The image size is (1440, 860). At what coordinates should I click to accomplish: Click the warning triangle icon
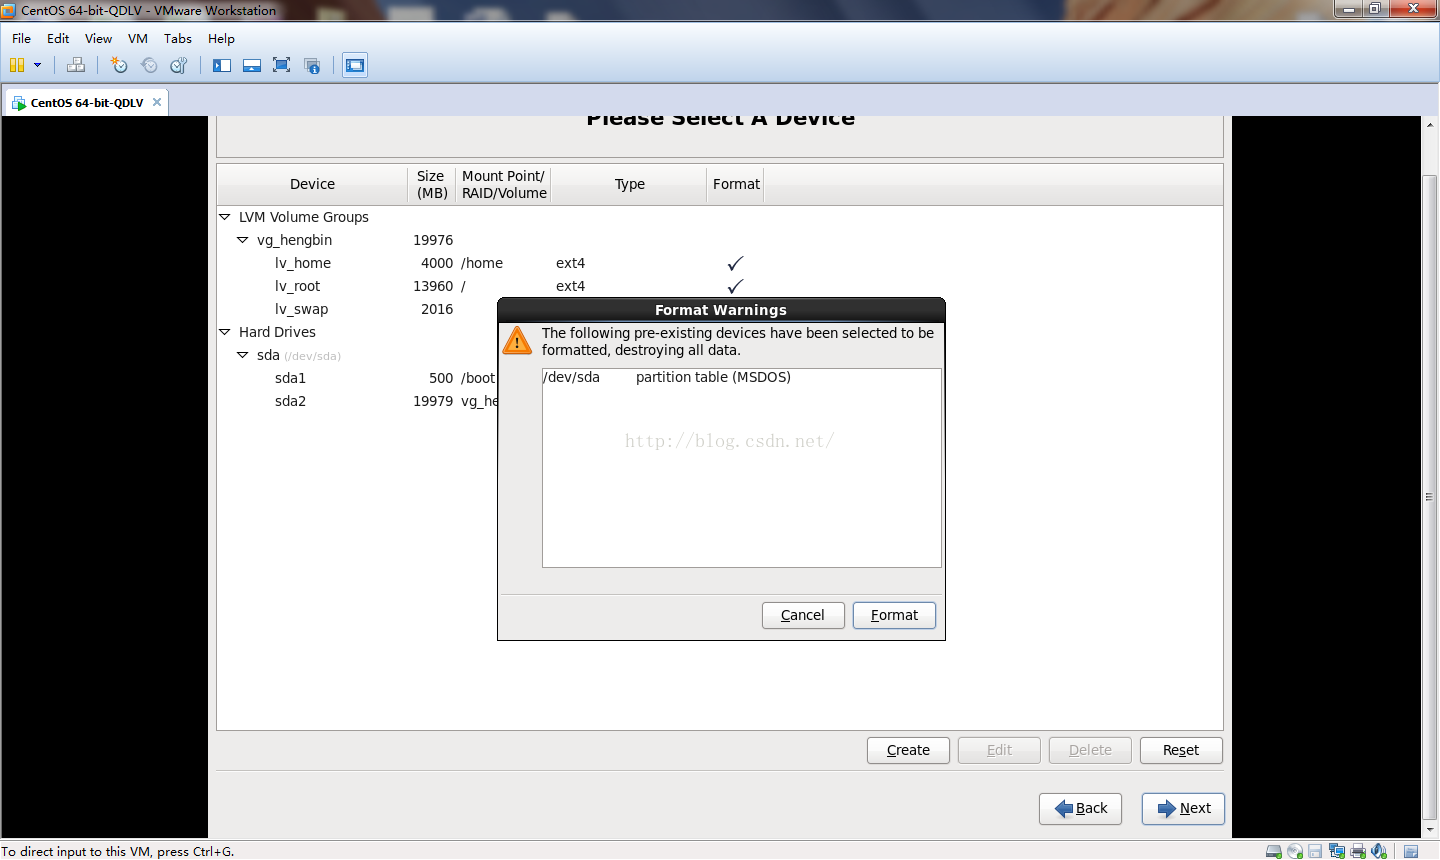point(517,340)
